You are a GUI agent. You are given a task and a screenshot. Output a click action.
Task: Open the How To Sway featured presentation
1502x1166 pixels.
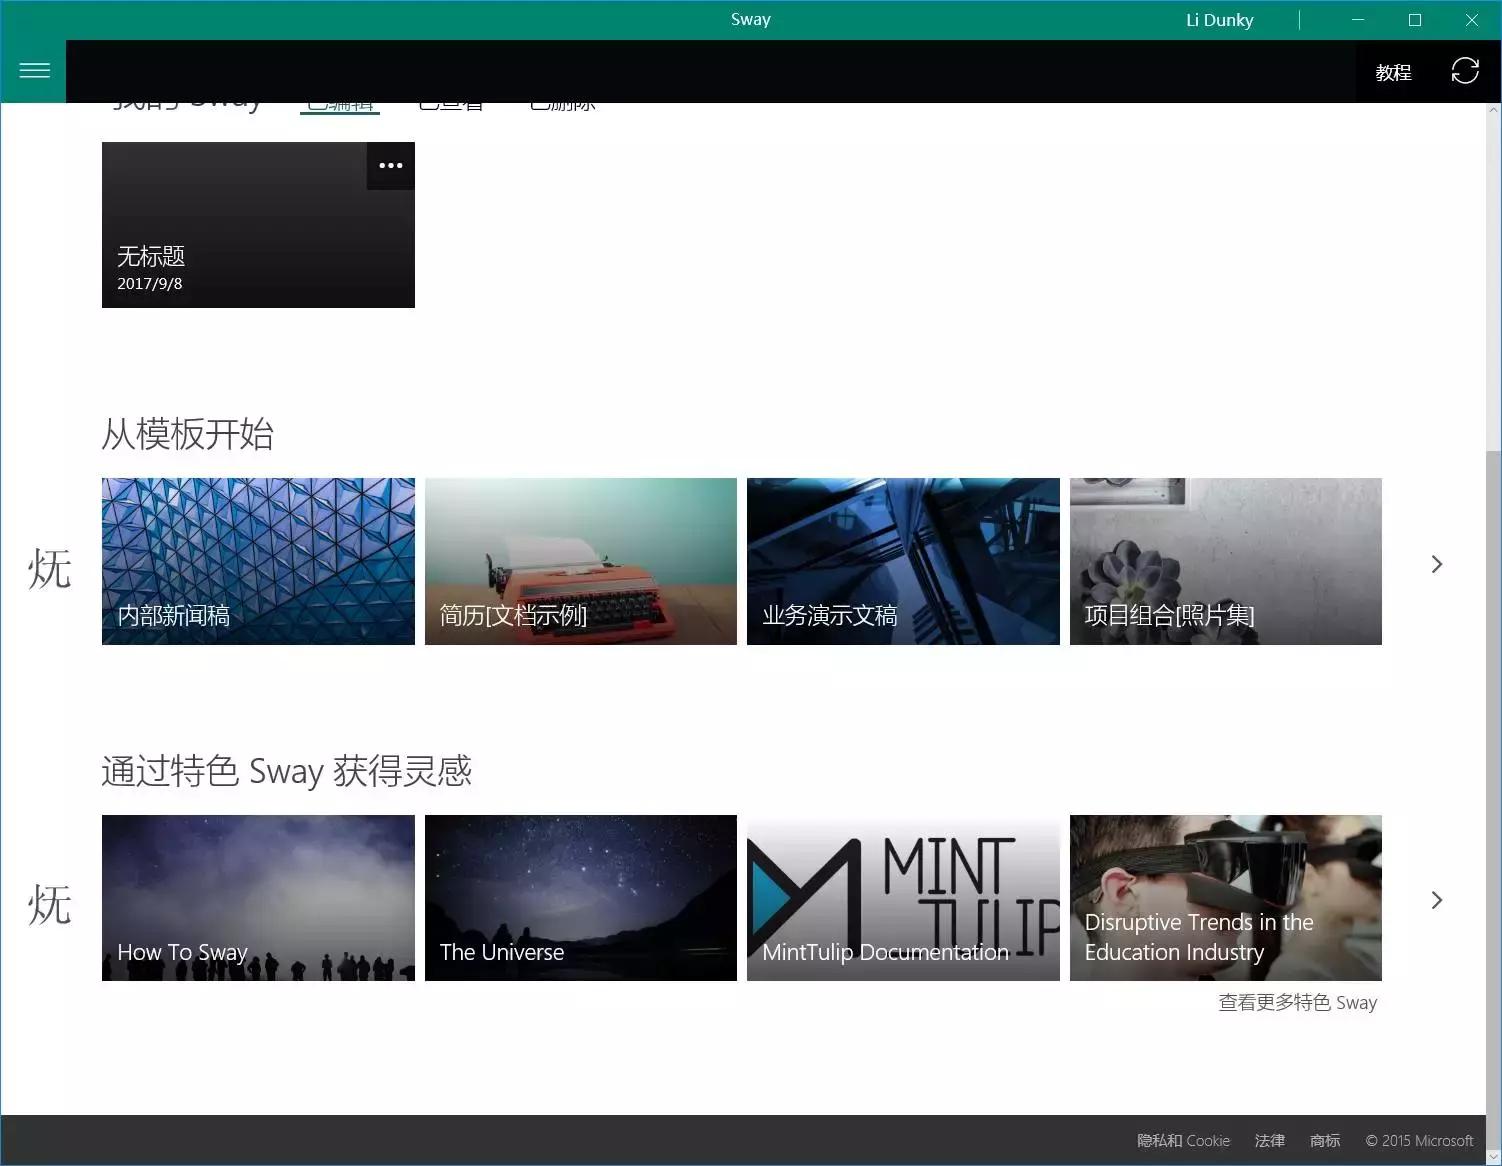coord(258,897)
